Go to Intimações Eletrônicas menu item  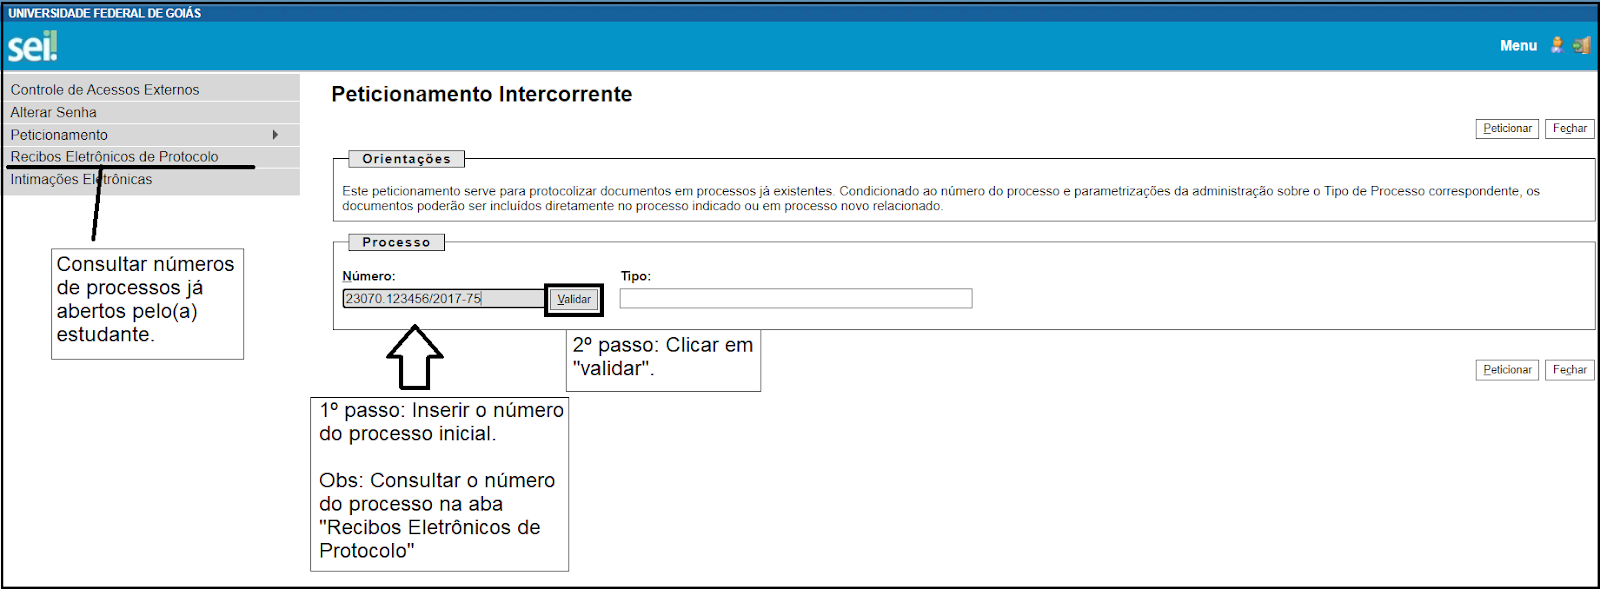pos(151,180)
